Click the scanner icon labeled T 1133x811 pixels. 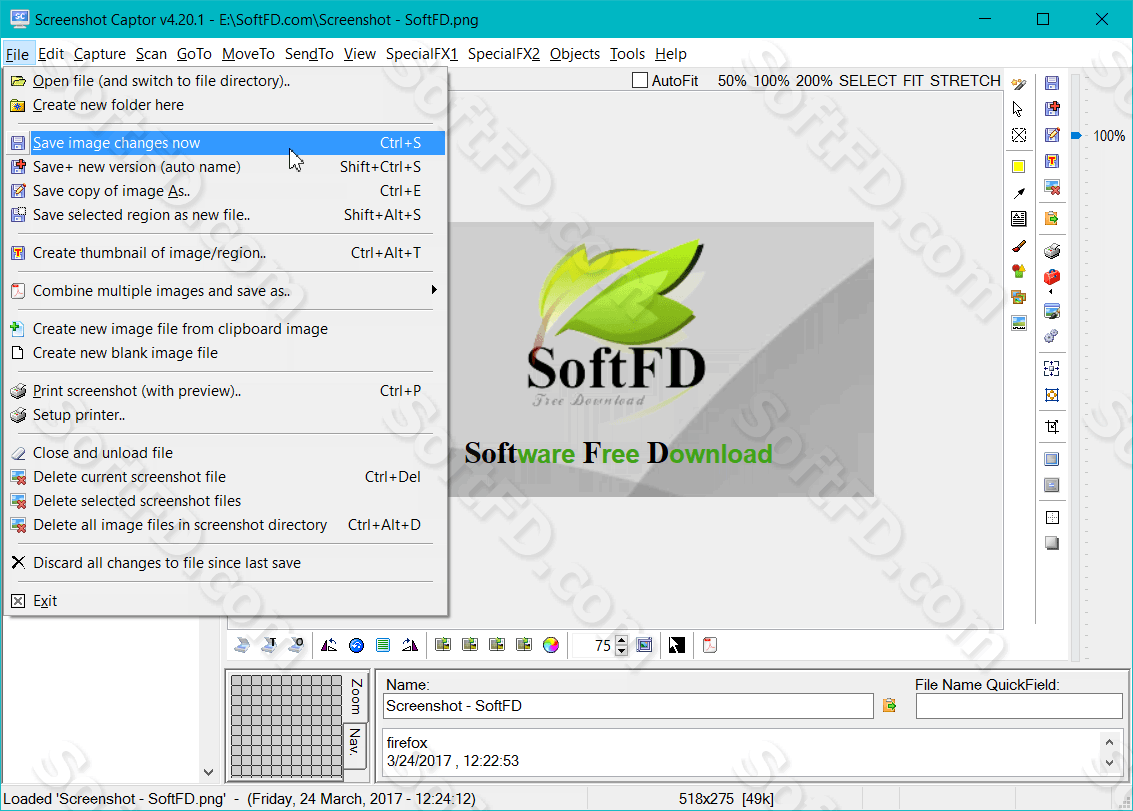(269, 645)
